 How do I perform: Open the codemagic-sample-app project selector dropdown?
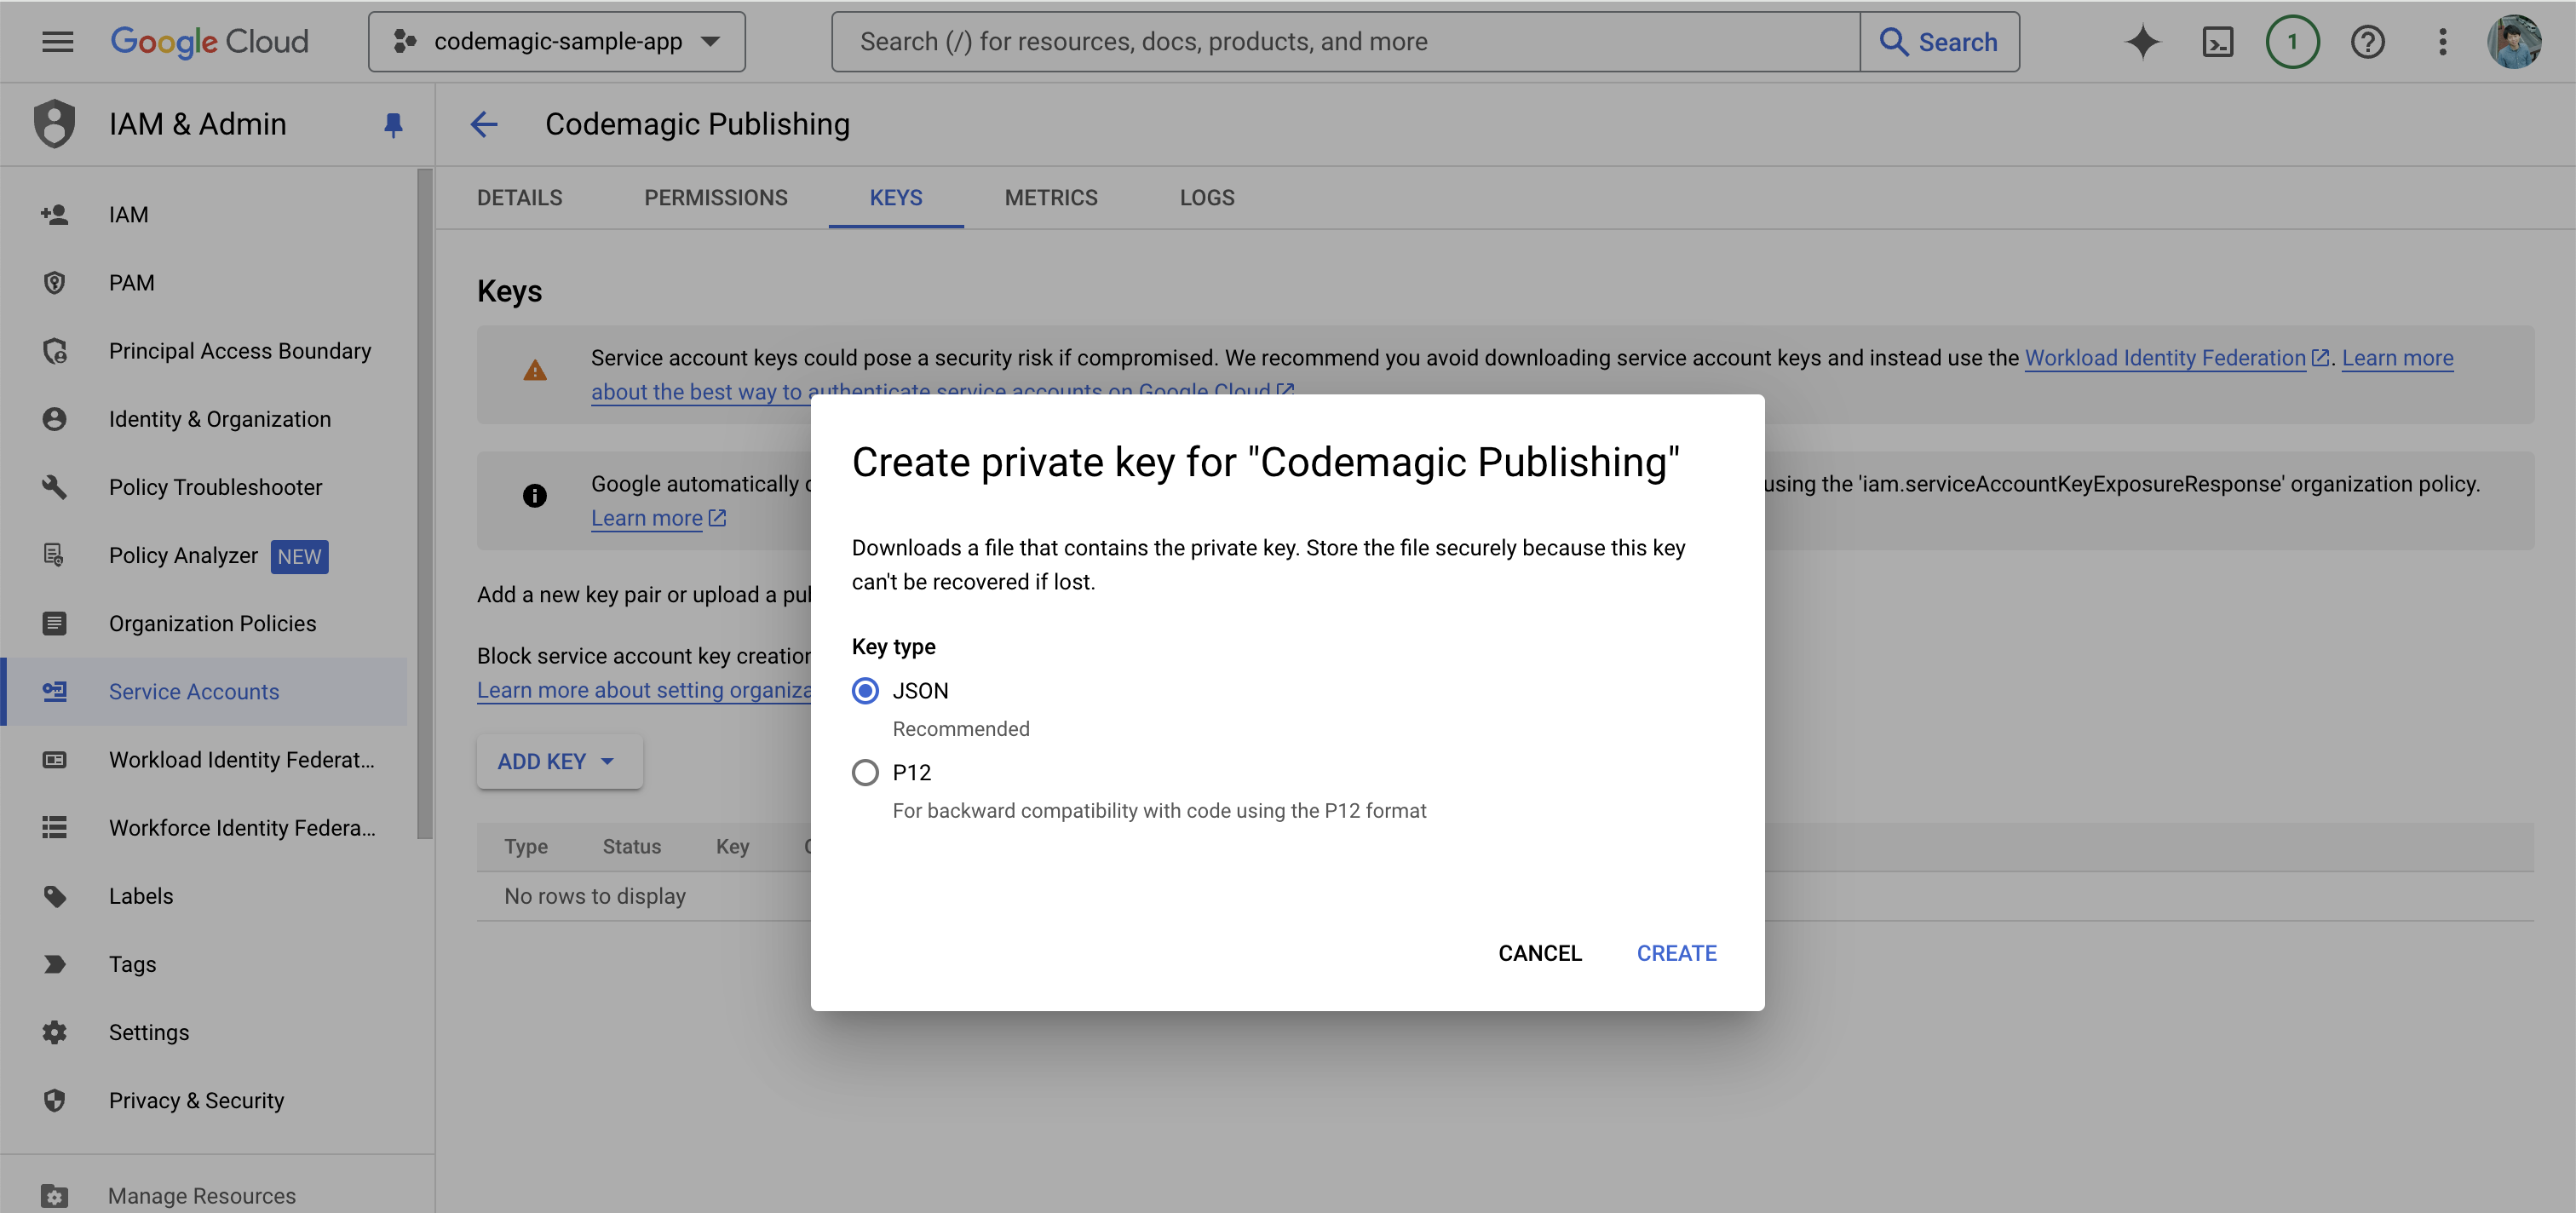coord(556,41)
